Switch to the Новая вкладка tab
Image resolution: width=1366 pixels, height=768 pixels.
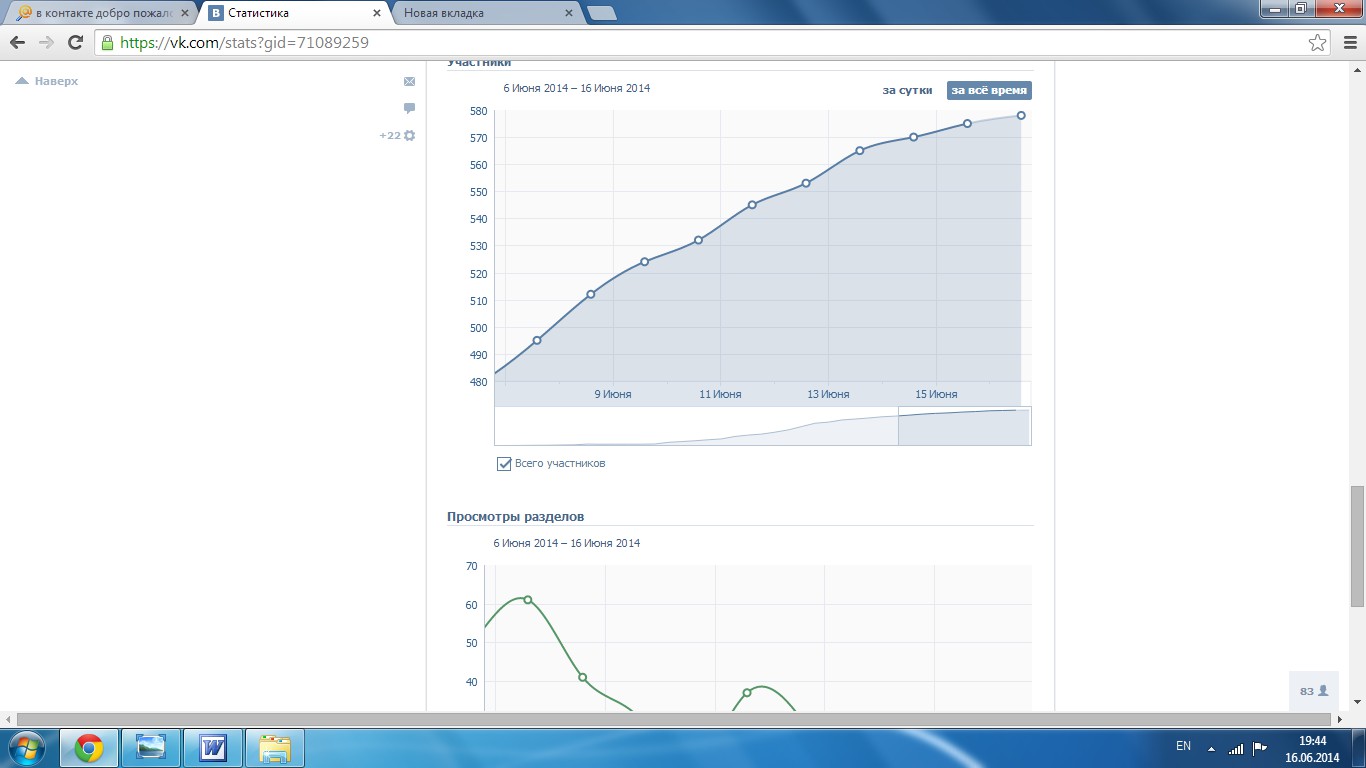click(x=488, y=13)
